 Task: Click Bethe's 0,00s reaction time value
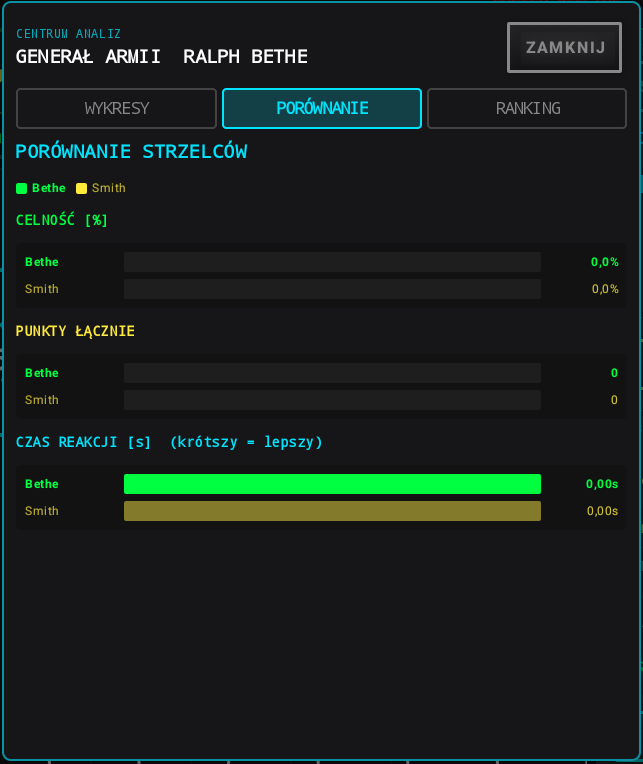point(602,484)
